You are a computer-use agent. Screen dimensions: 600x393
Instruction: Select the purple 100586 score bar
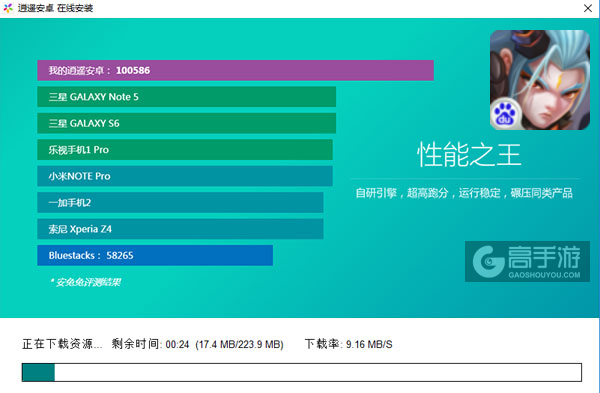235,70
